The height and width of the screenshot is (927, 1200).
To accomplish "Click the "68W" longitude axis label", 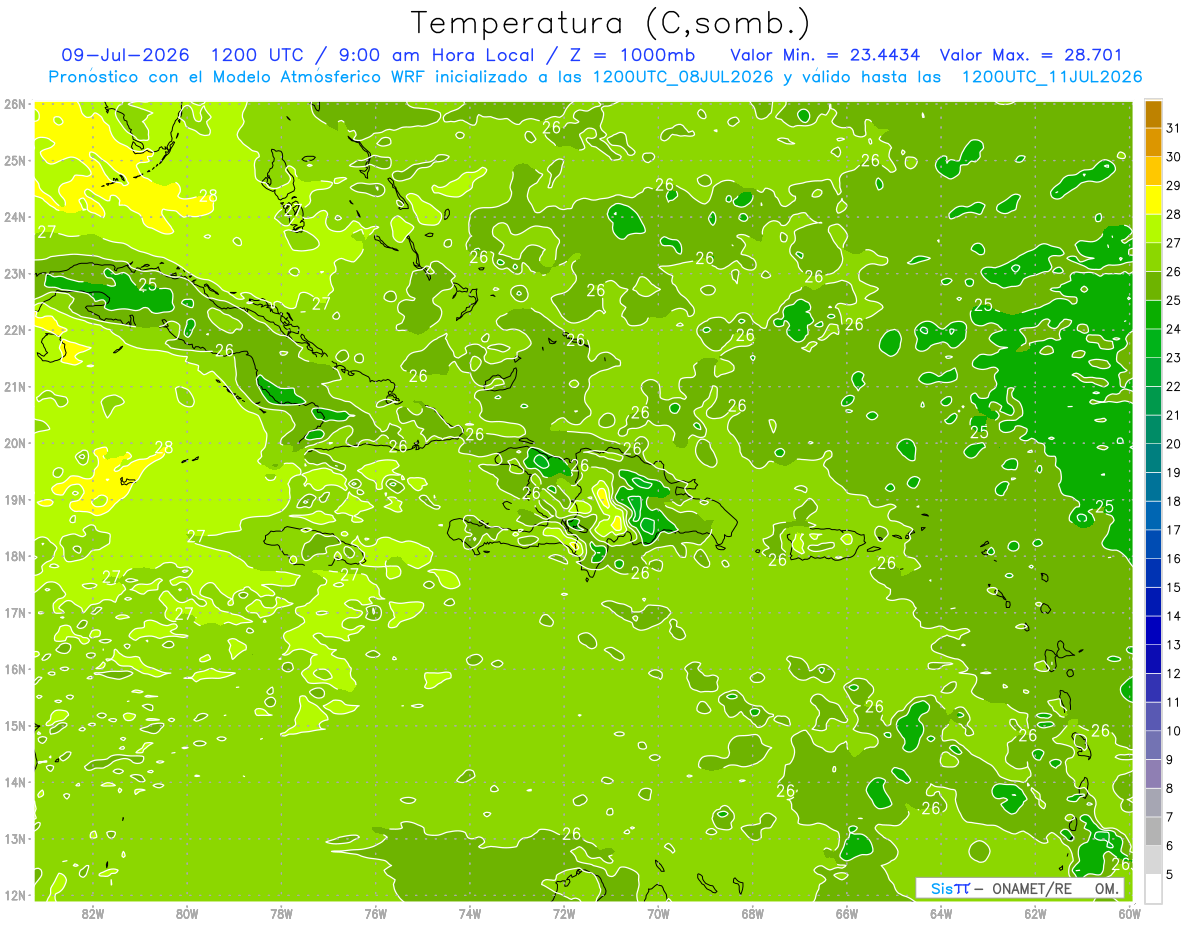I will pos(753,914).
